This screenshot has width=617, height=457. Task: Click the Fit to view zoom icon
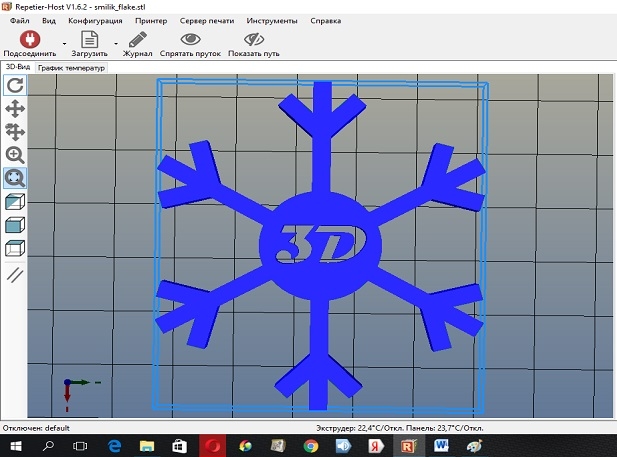tap(15, 178)
